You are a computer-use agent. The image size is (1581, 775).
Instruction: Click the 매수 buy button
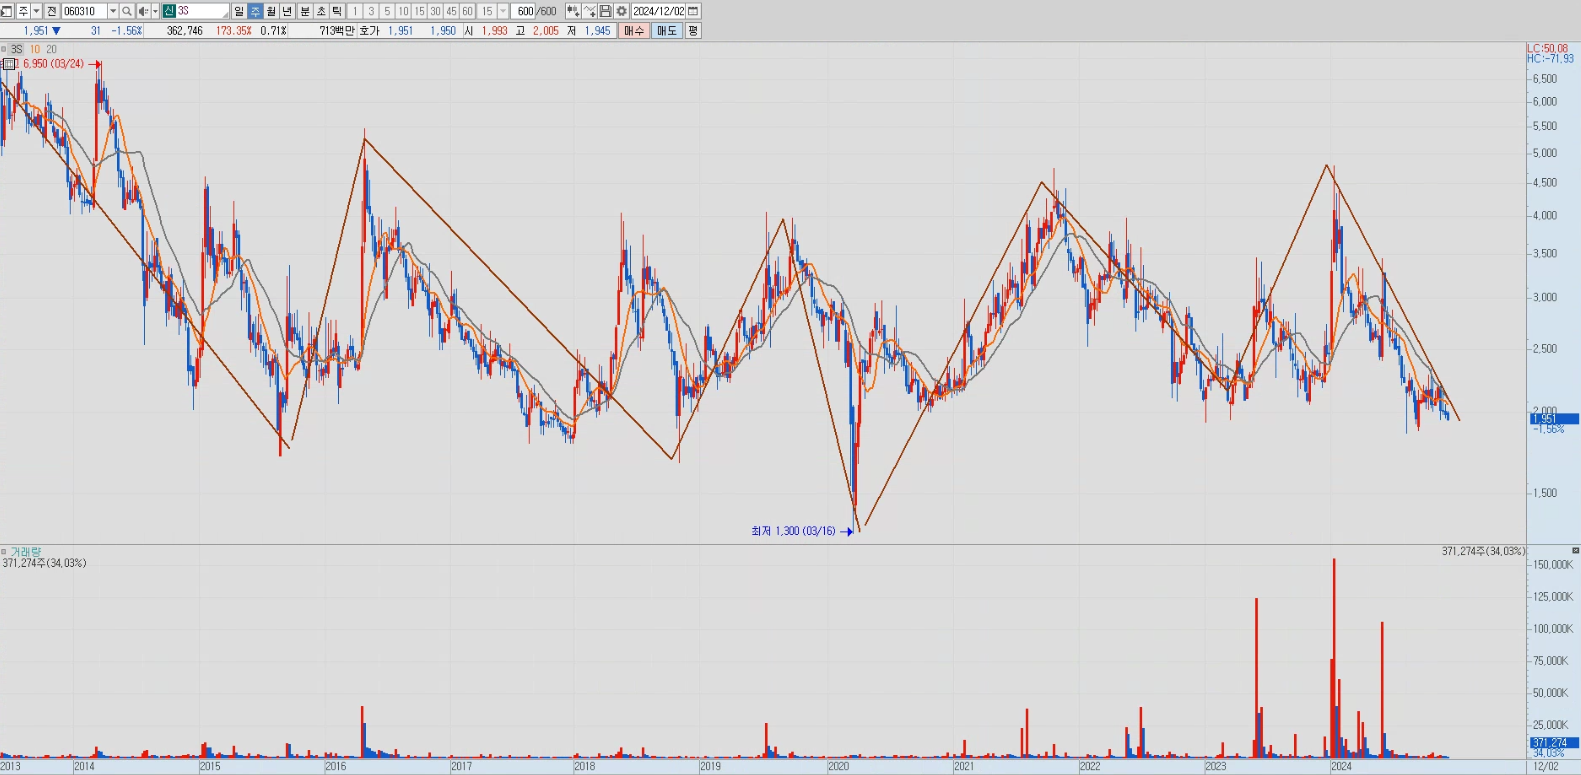point(634,31)
